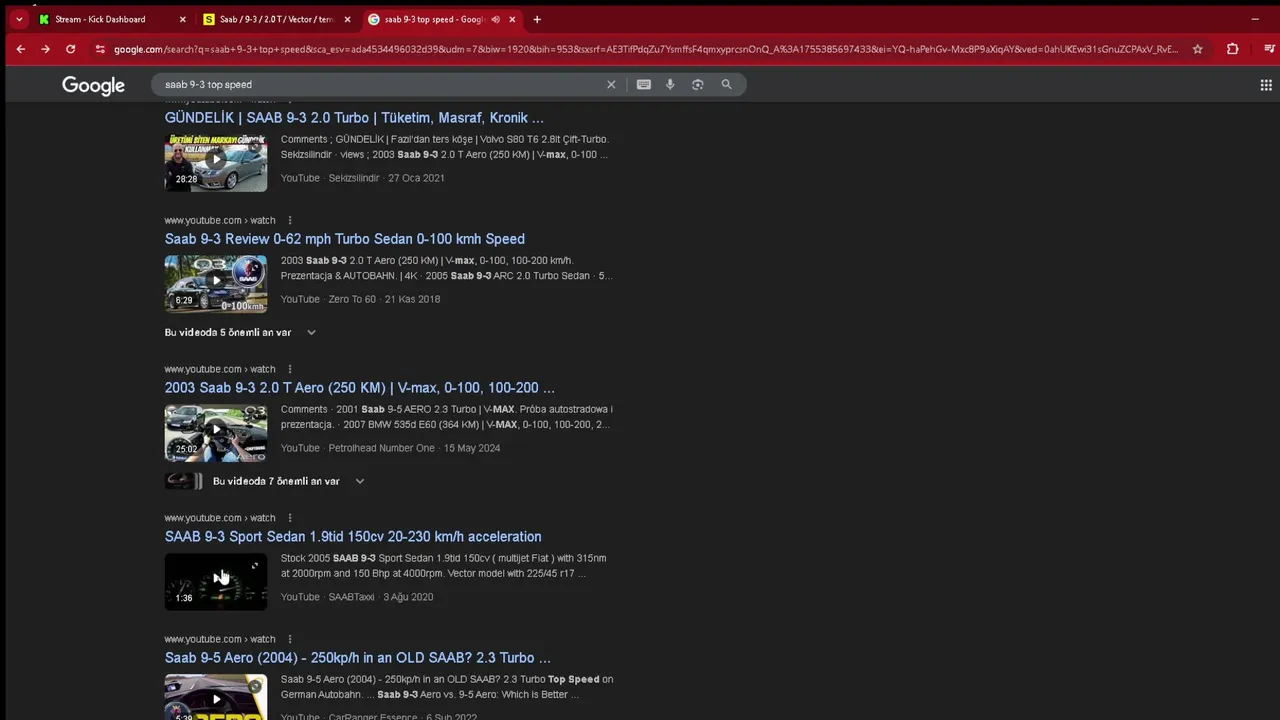Open the on-screen keyboard input tool
This screenshot has width=1280, height=720.
tap(644, 85)
